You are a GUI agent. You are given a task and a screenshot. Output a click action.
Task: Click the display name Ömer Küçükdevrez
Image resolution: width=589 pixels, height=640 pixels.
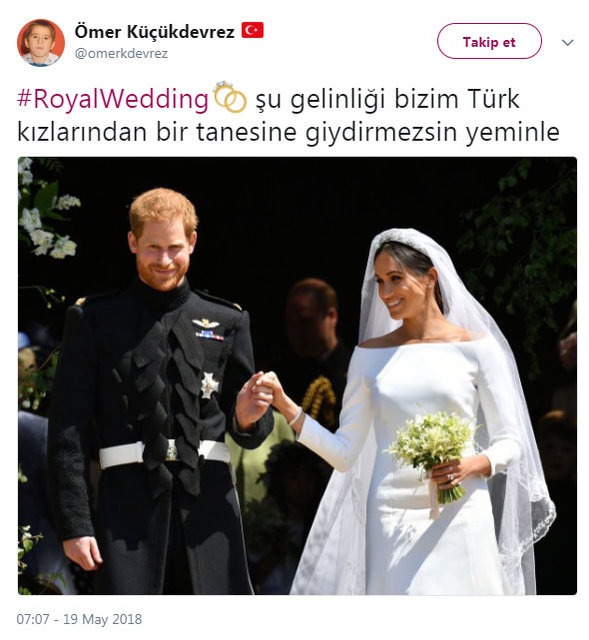(x=154, y=32)
